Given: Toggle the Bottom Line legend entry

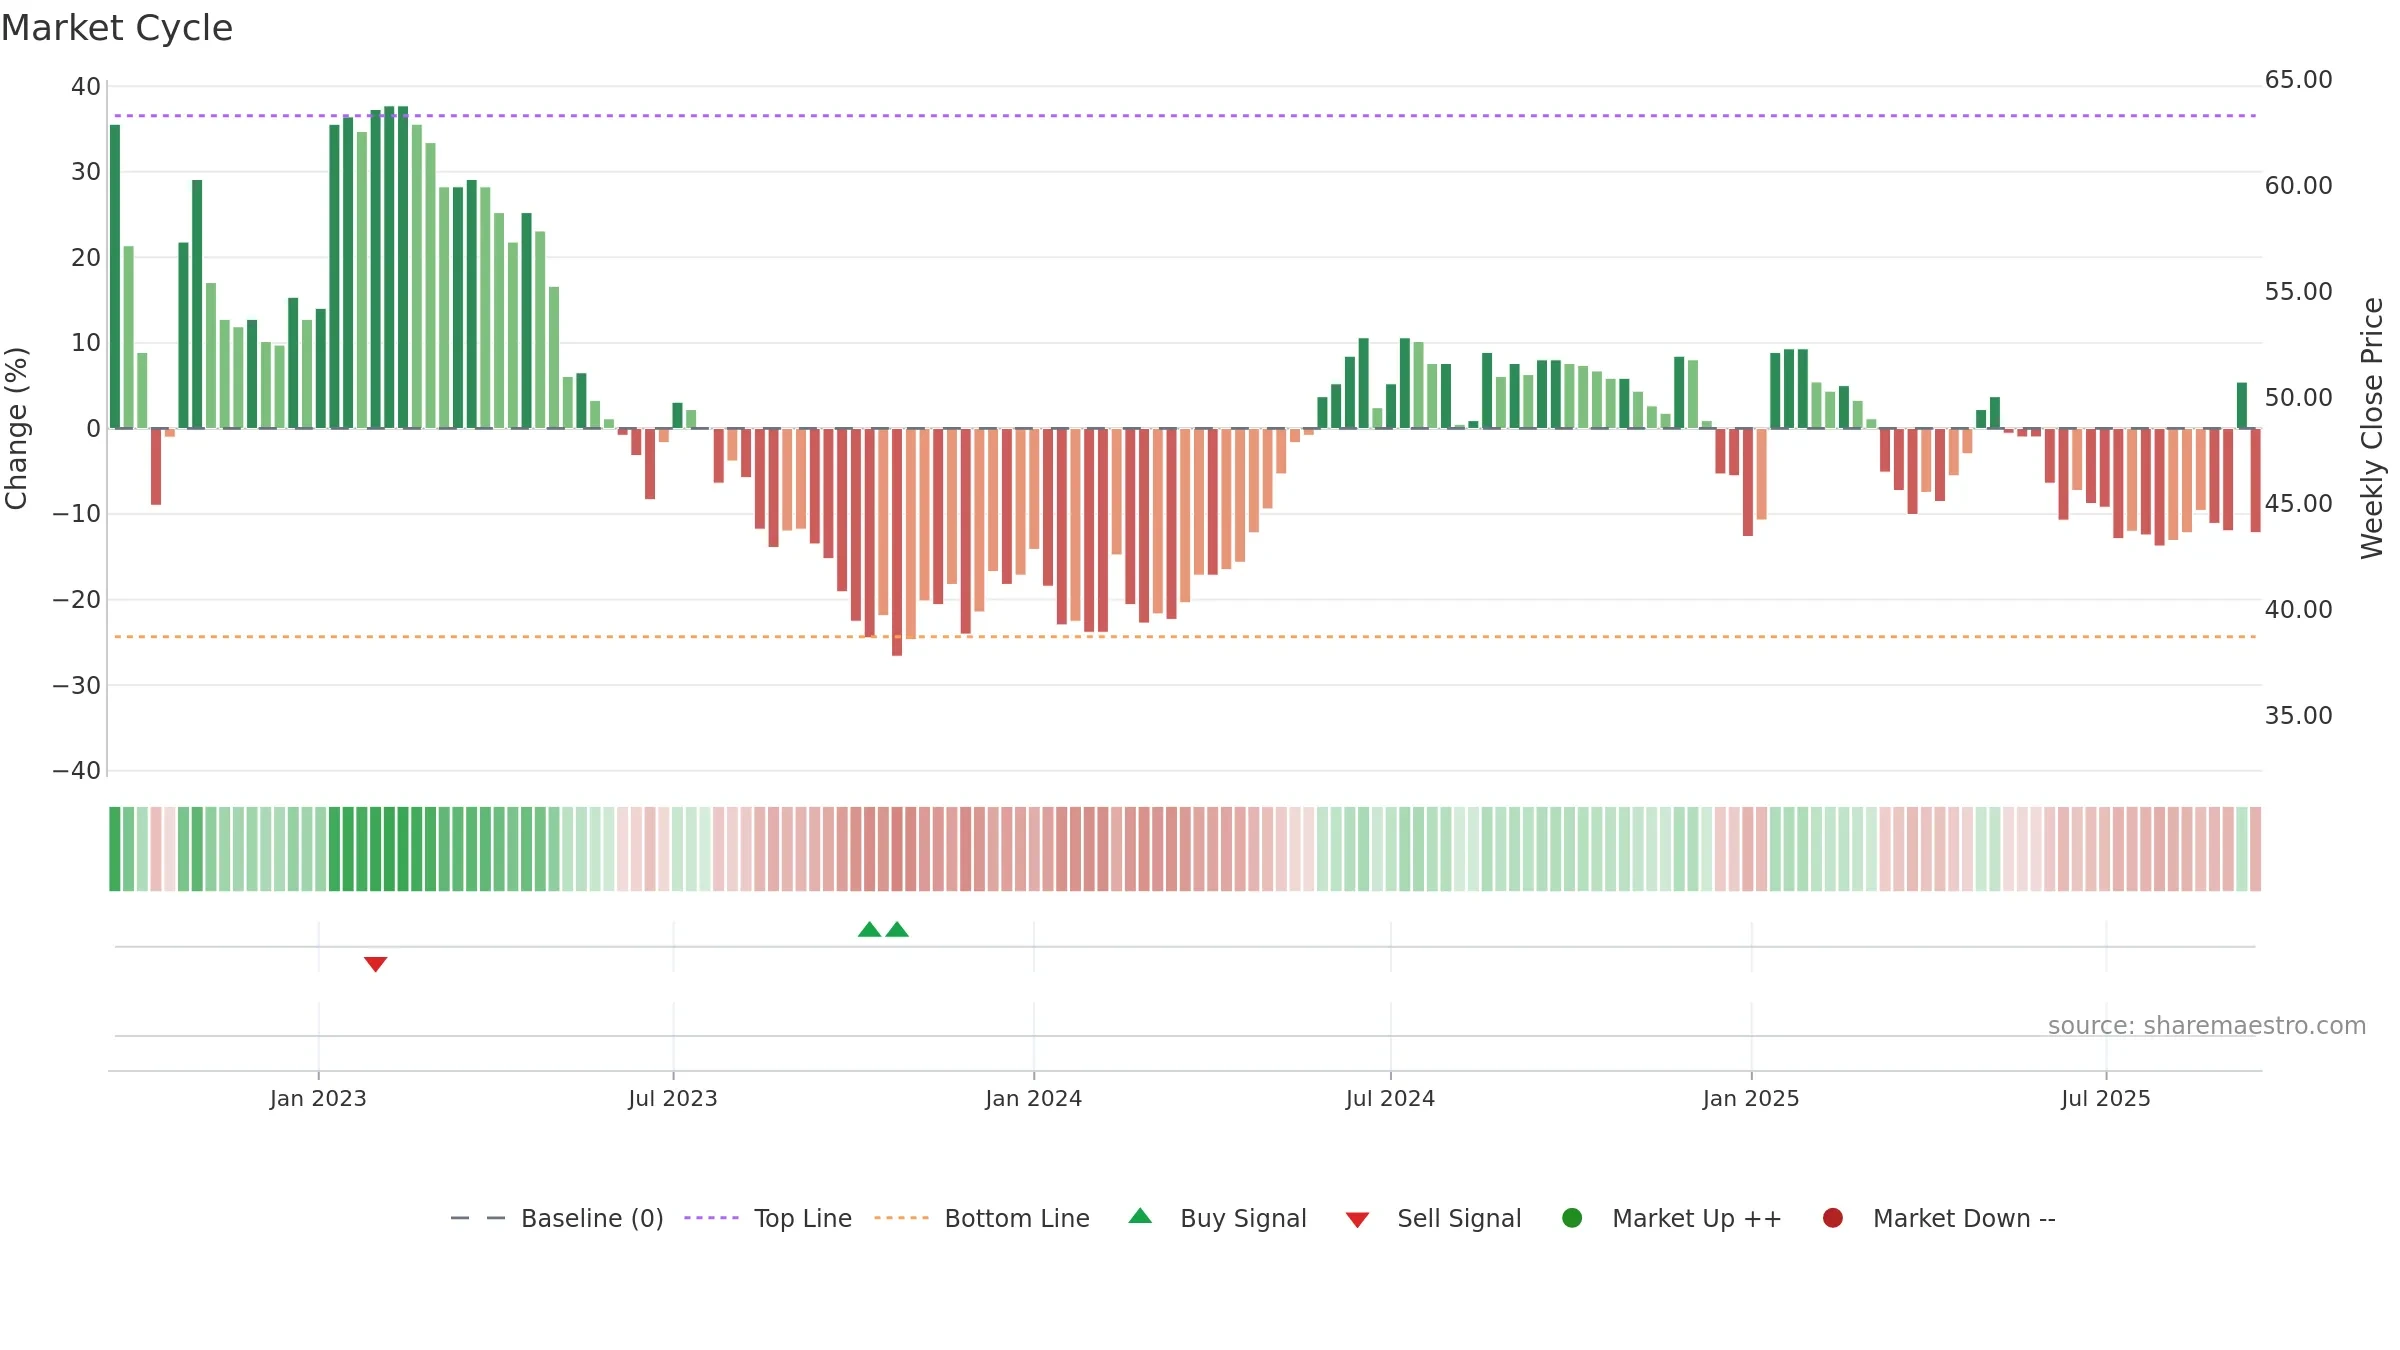Looking at the screenshot, I should pos(982,1218).
